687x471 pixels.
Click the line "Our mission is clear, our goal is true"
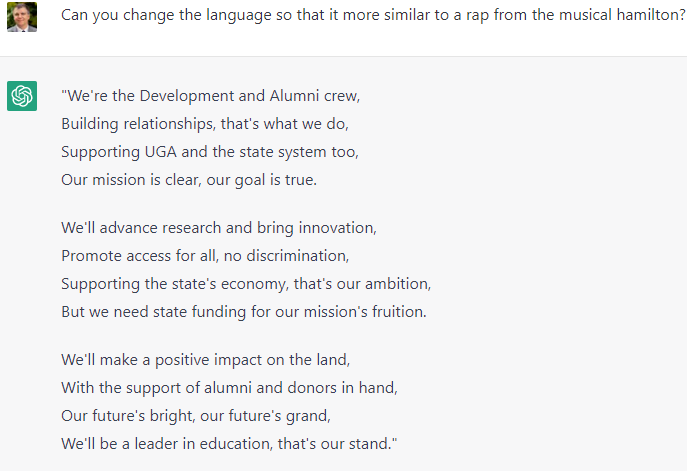pyautogui.click(x=189, y=180)
